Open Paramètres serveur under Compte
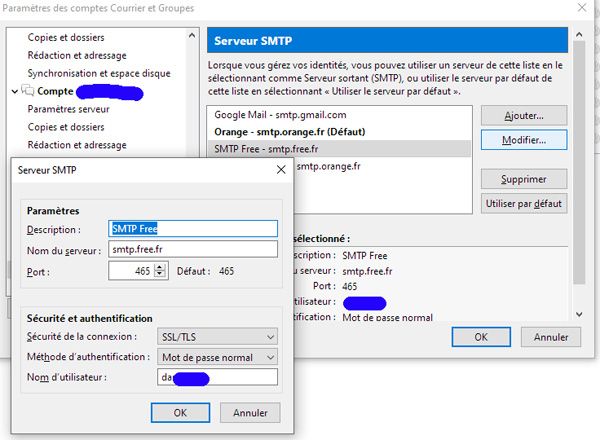This screenshot has height=440, width=600. point(68,109)
